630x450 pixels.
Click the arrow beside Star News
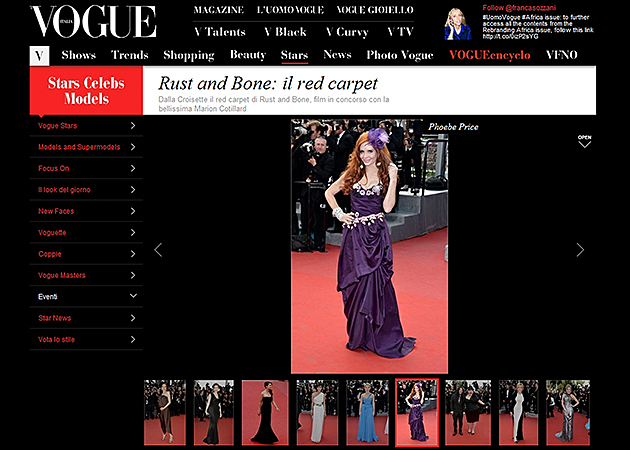click(x=133, y=318)
